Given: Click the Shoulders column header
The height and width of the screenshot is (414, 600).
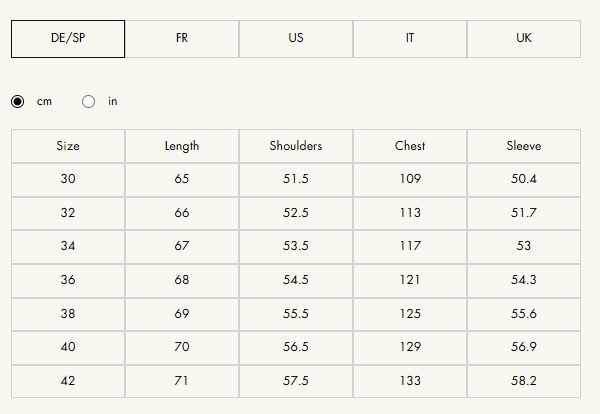Looking at the screenshot, I should click(x=296, y=146).
